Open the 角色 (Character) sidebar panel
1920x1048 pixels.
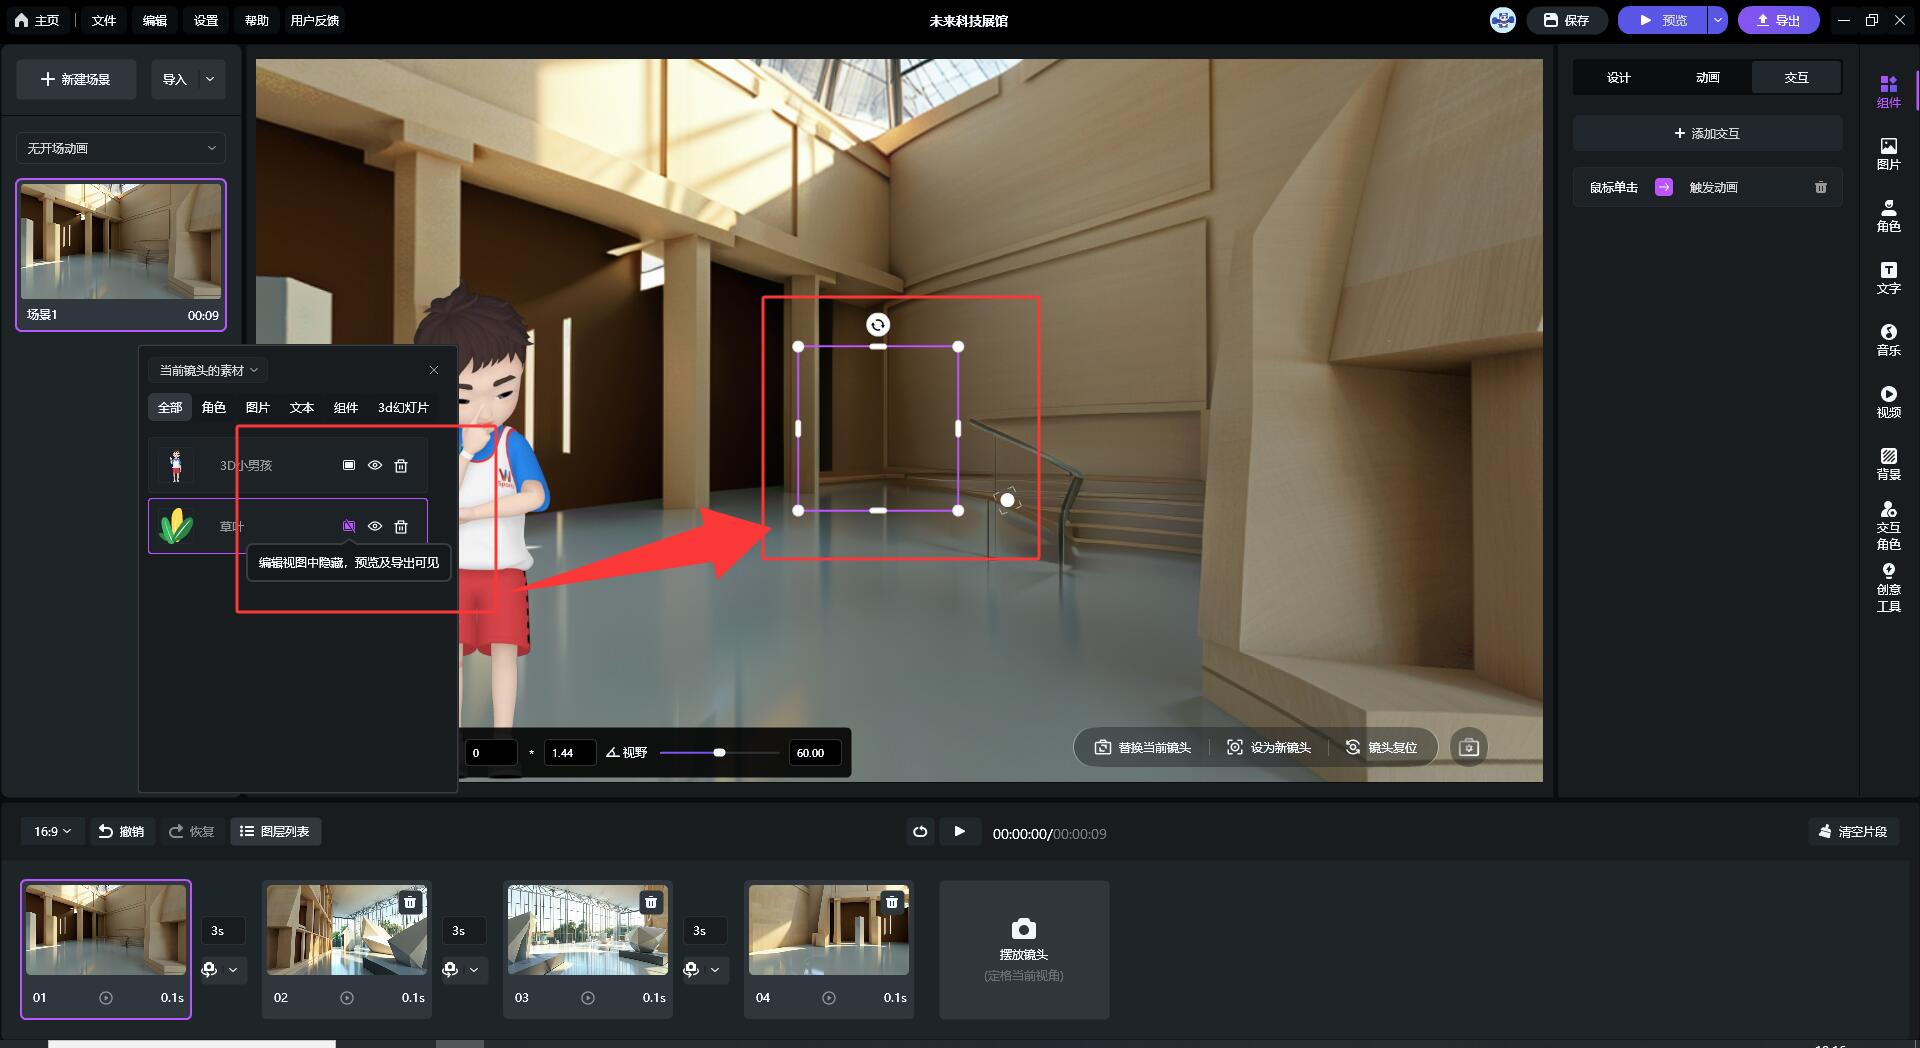click(x=1888, y=216)
